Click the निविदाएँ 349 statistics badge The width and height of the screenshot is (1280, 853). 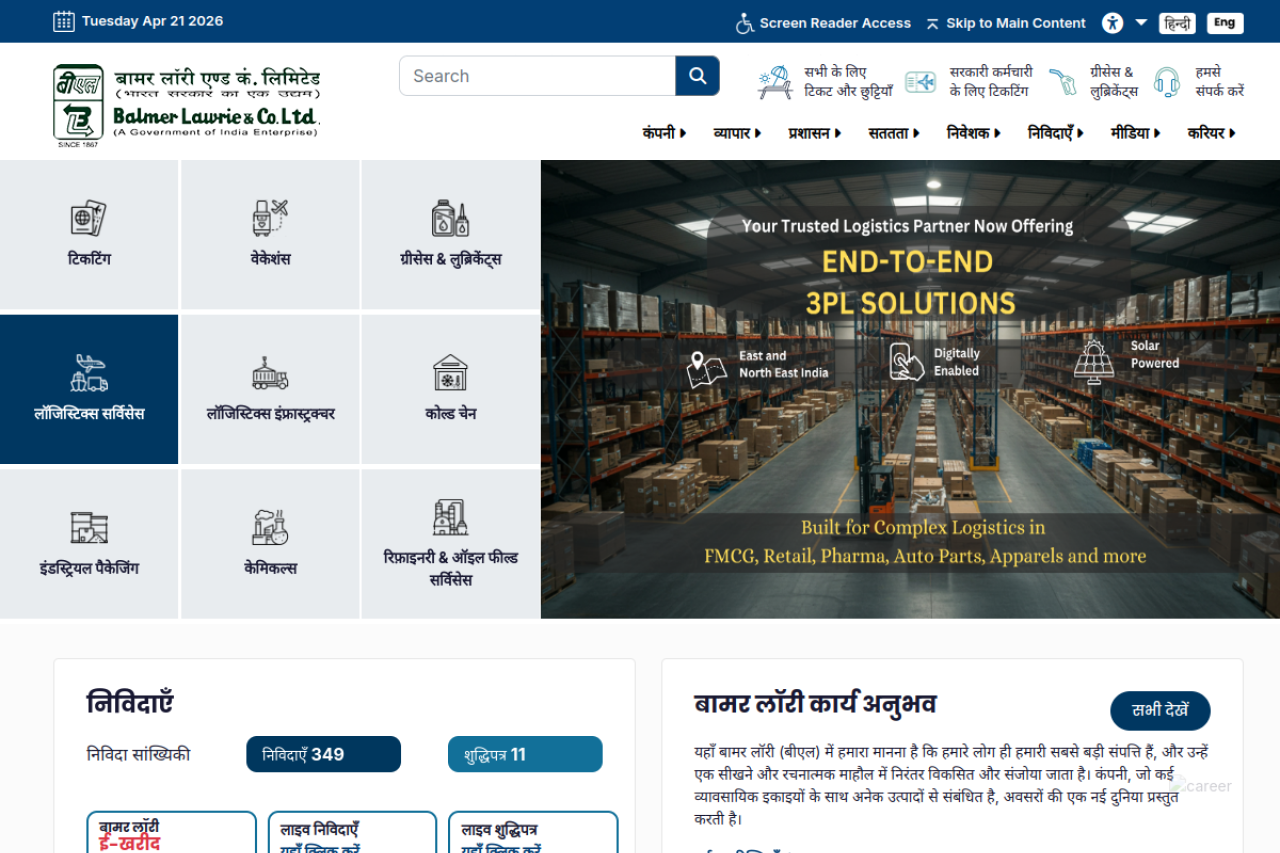[323, 754]
